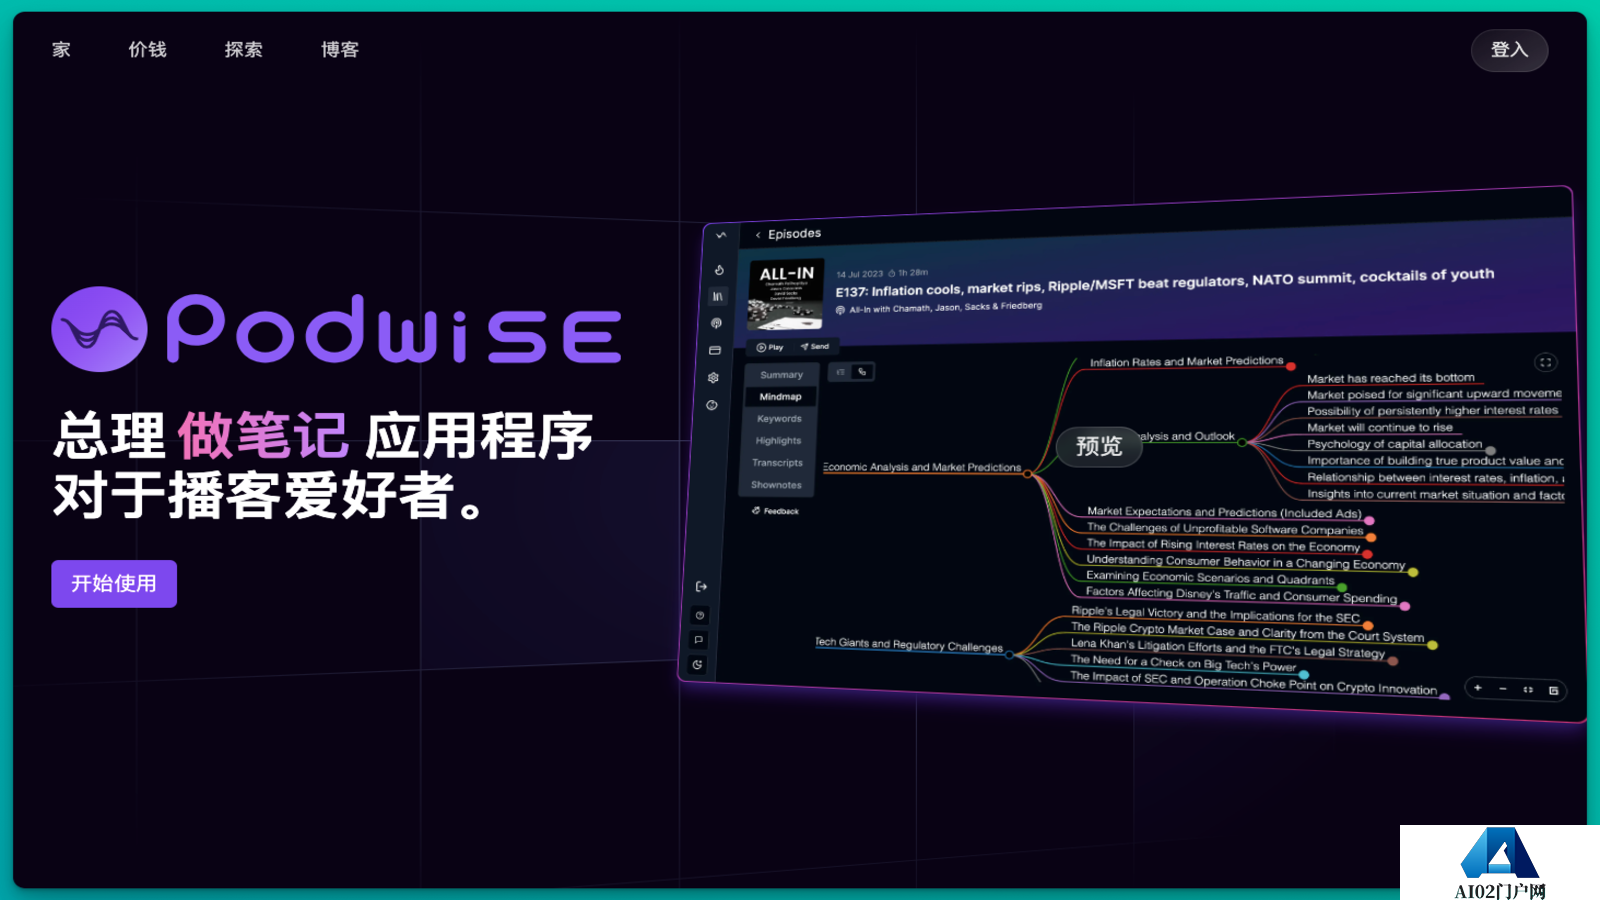Click the sidebar icon just below the logout arrow
The image size is (1600, 900).
point(700,615)
